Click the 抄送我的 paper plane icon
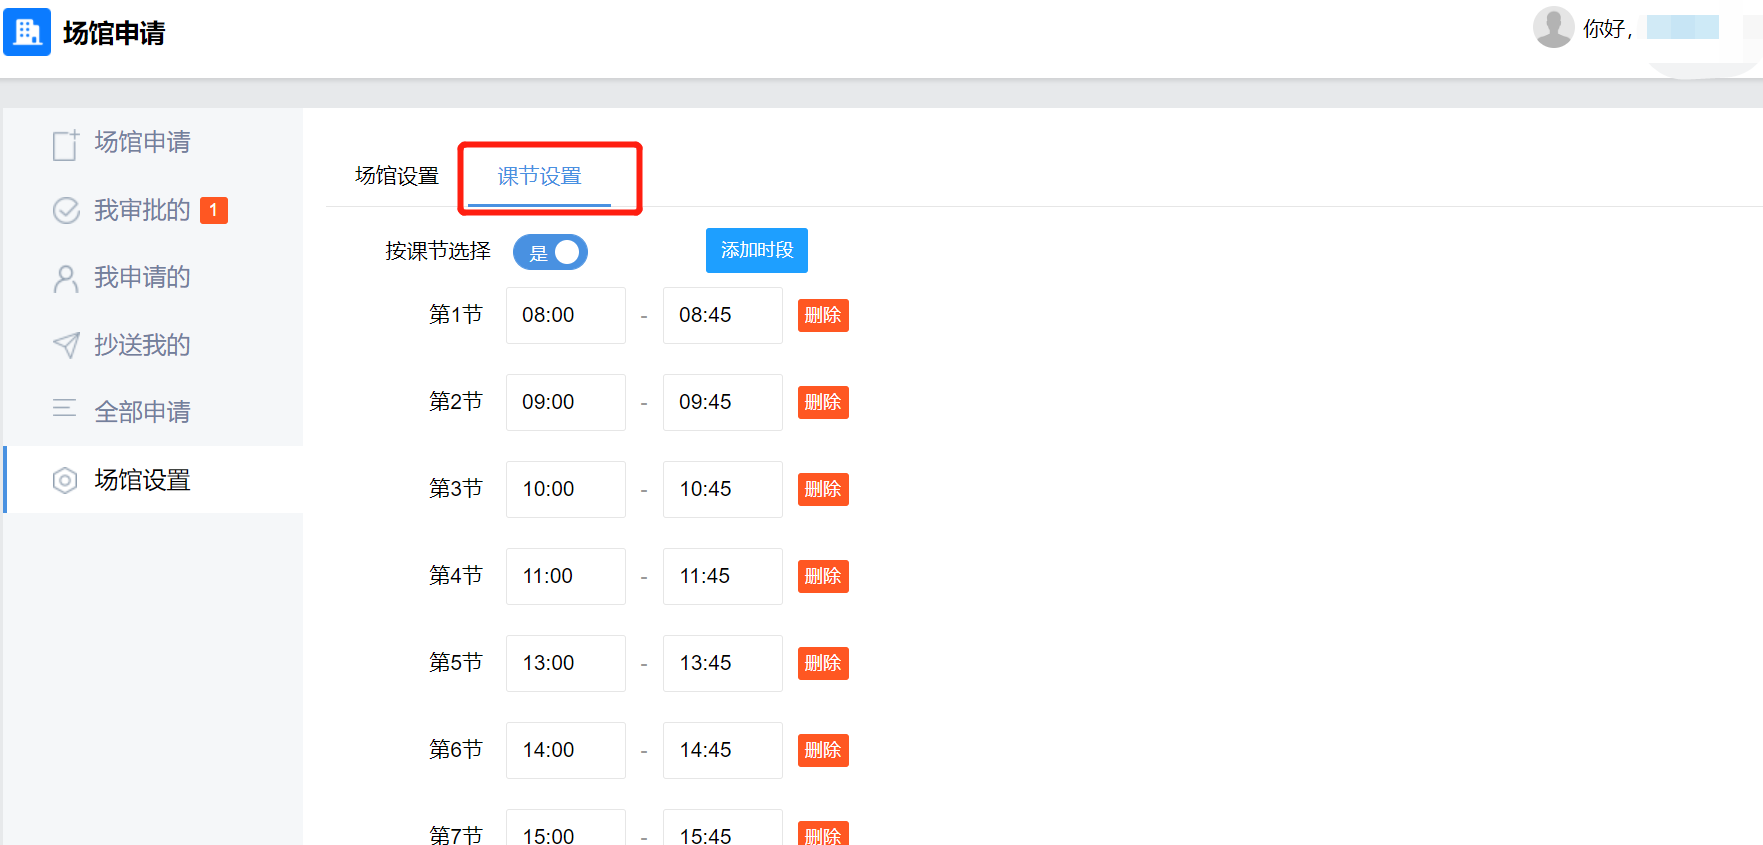Image resolution: width=1763 pixels, height=845 pixels. (x=66, y=345)
